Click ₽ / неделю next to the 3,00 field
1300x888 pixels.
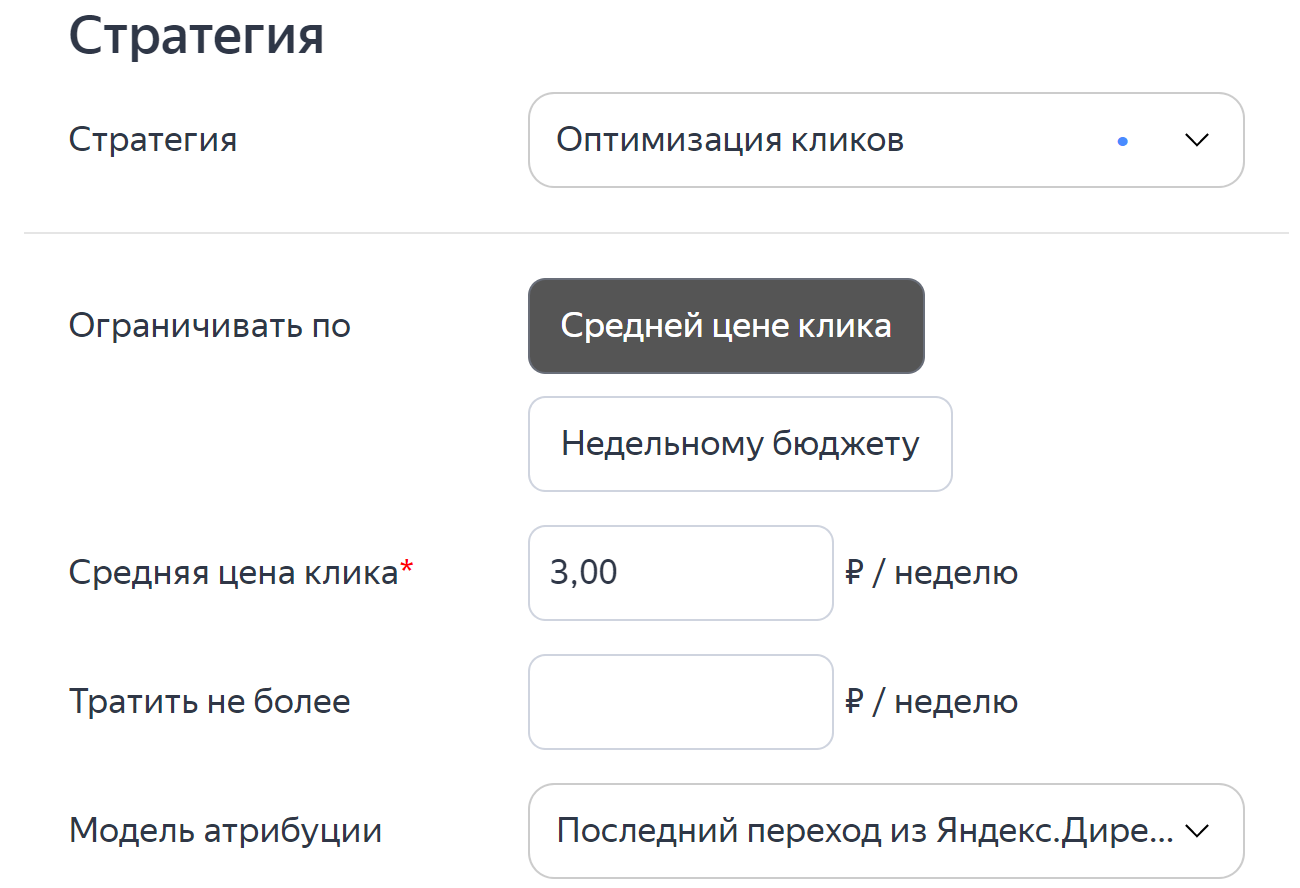tap(931, 574)
